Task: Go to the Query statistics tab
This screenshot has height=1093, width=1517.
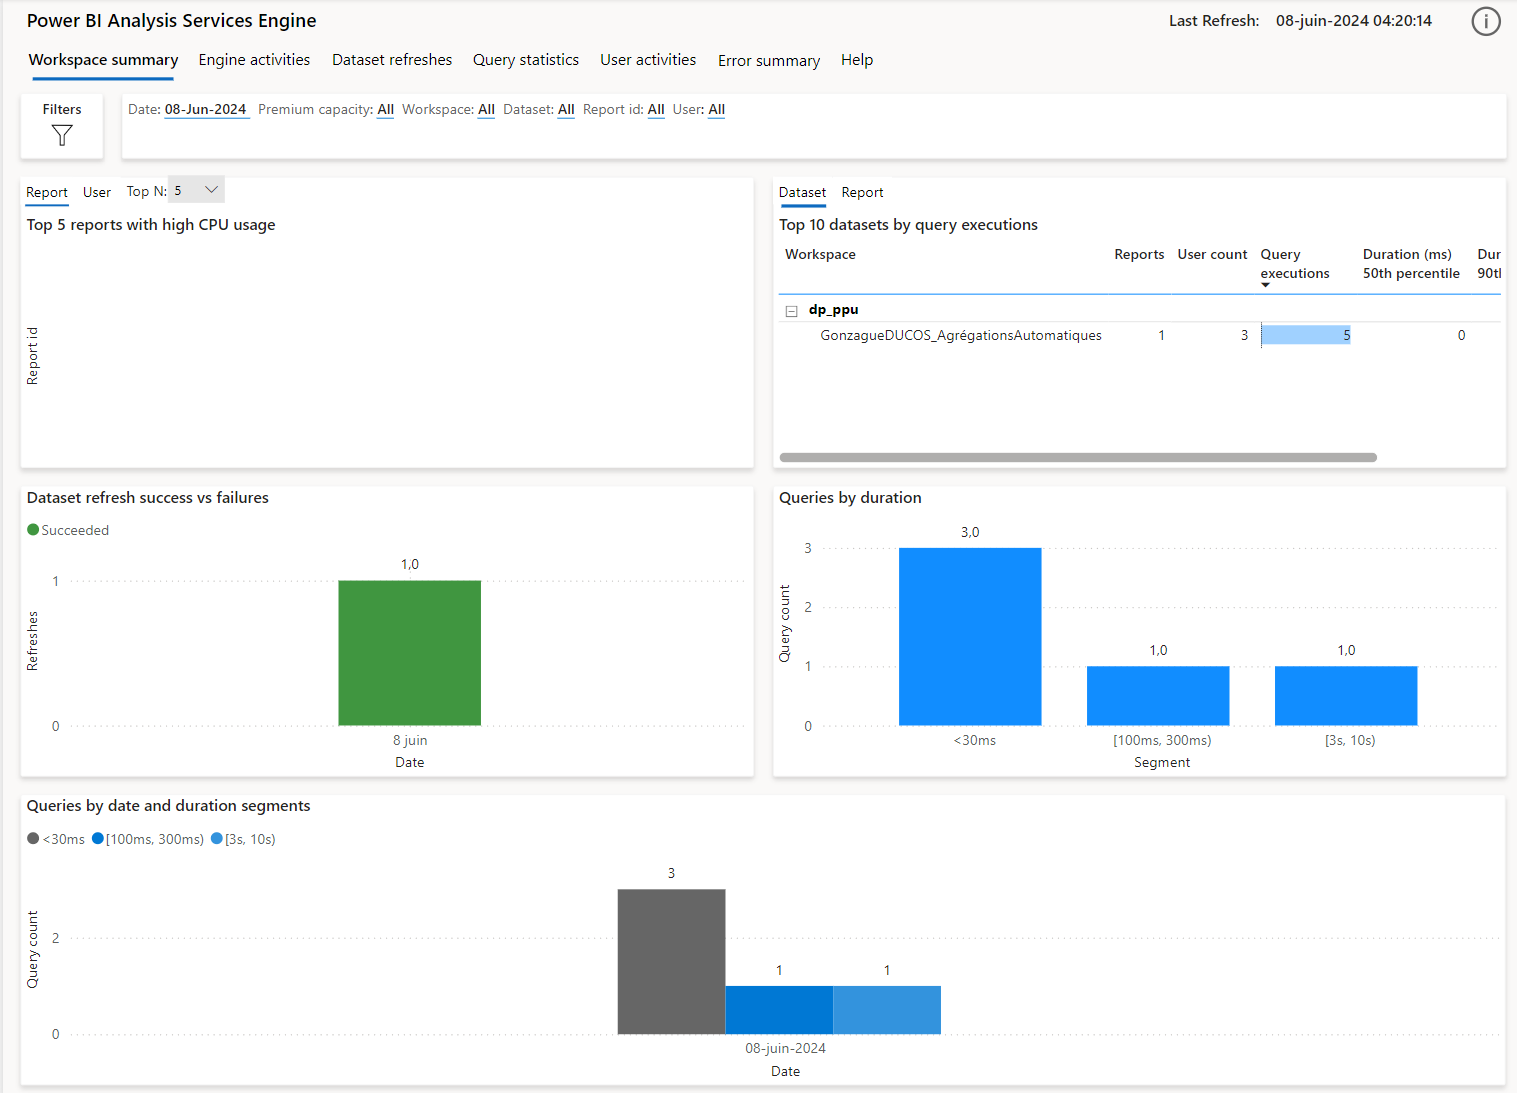Action: point(526,60)
